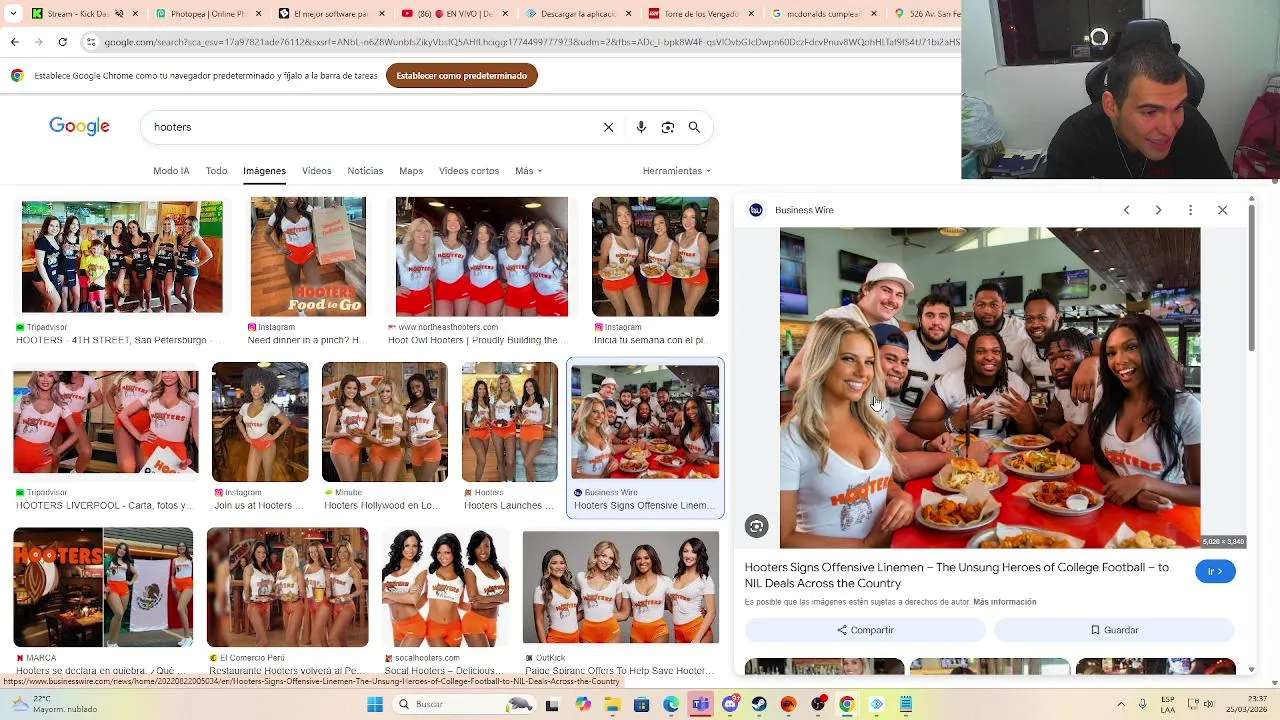Show next image in preview panel

(1158, 210)
